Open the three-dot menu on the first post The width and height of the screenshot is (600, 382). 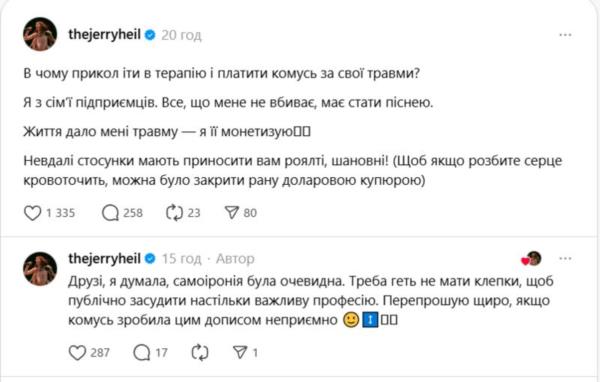coord(565,35)
